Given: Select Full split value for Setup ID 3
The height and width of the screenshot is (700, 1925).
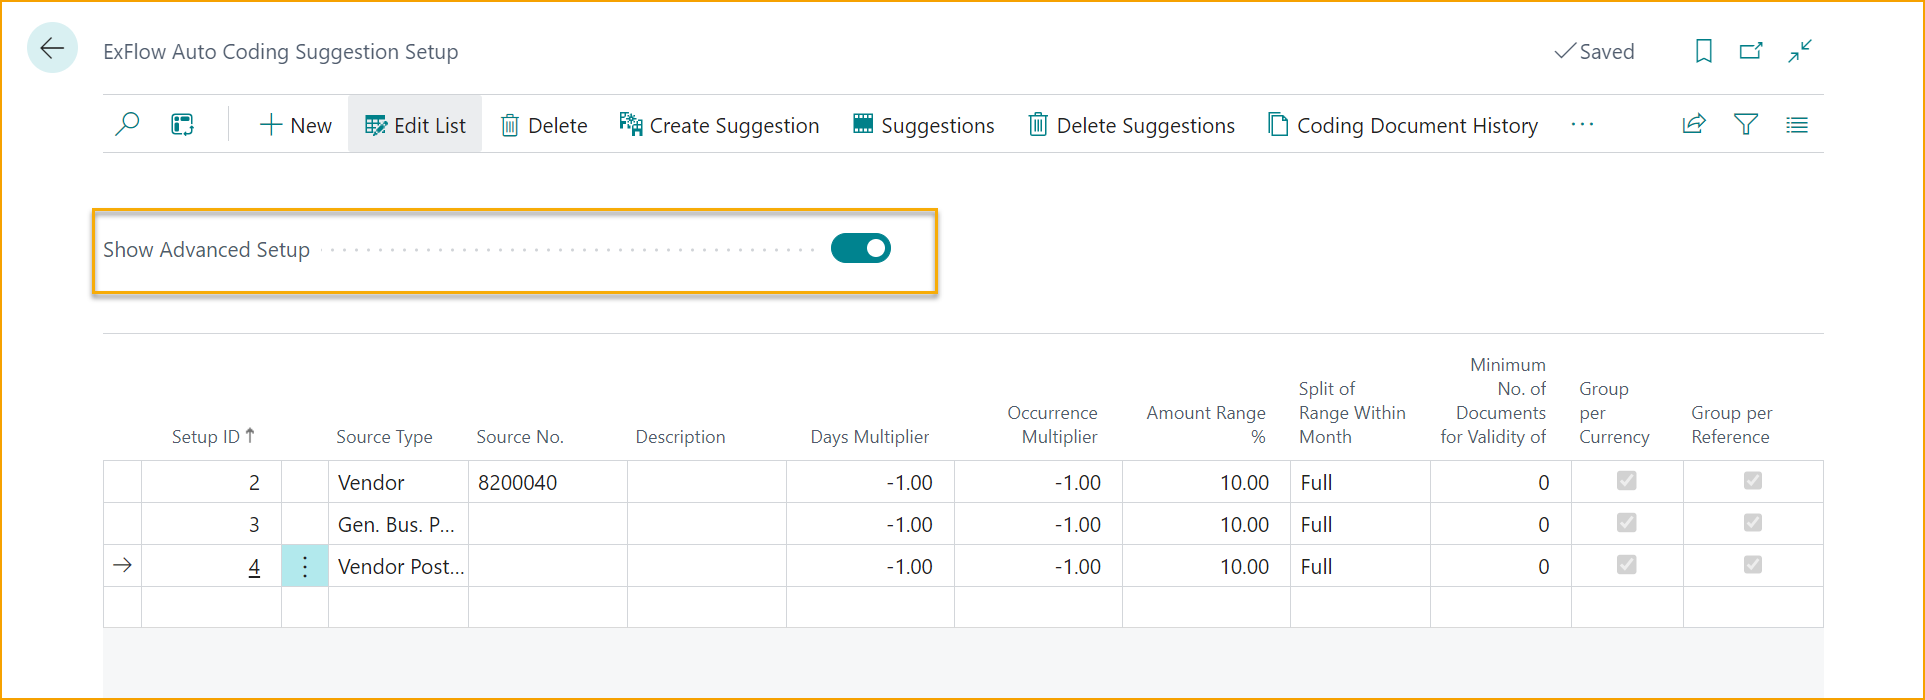Looking at the screenshot, I should pos(1360,524).
